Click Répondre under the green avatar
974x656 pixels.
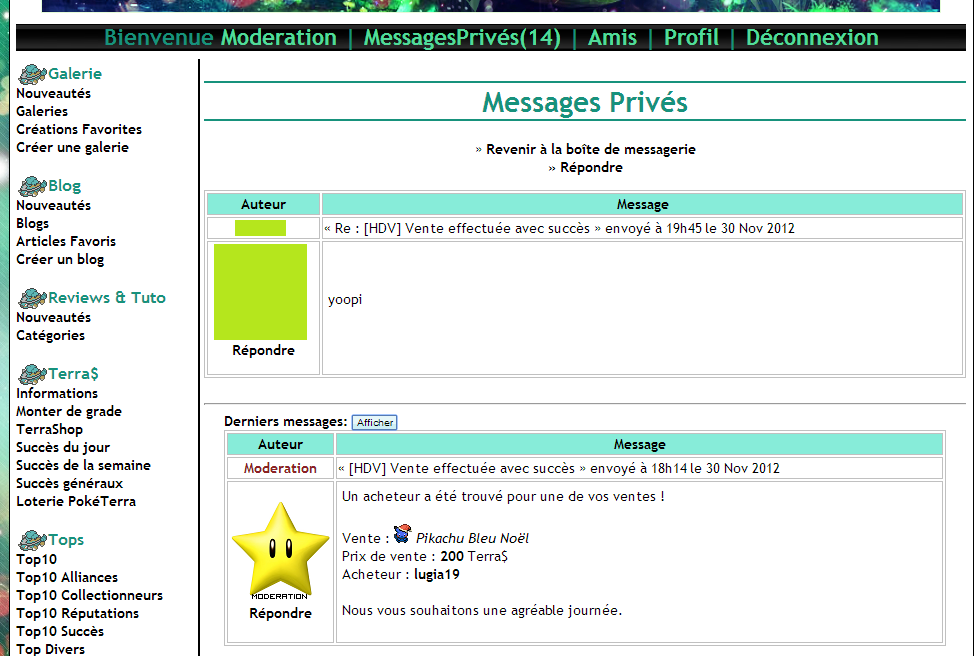pyautogui.click(x=263, y=350)
